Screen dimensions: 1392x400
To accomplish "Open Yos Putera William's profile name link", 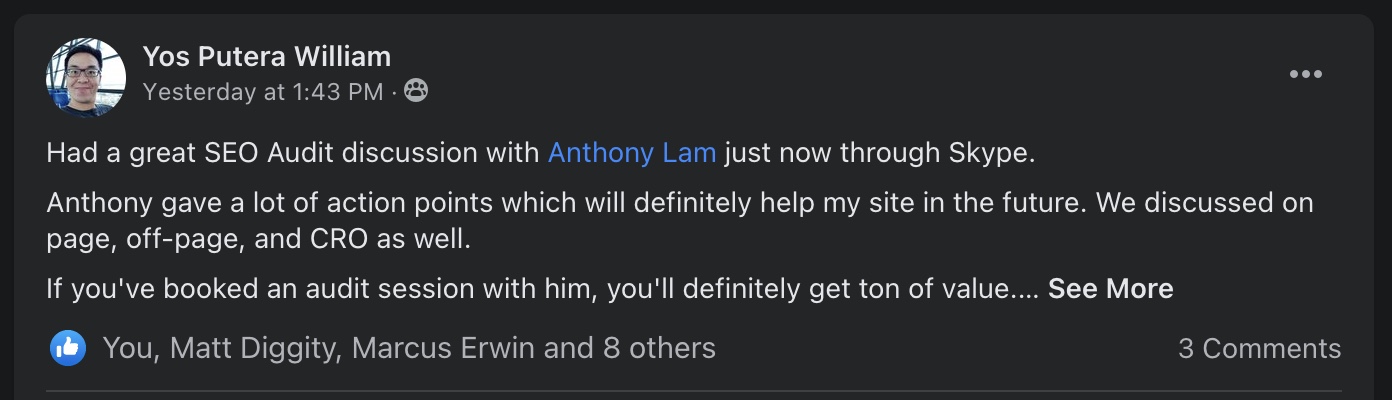I will tap(266, 56).
